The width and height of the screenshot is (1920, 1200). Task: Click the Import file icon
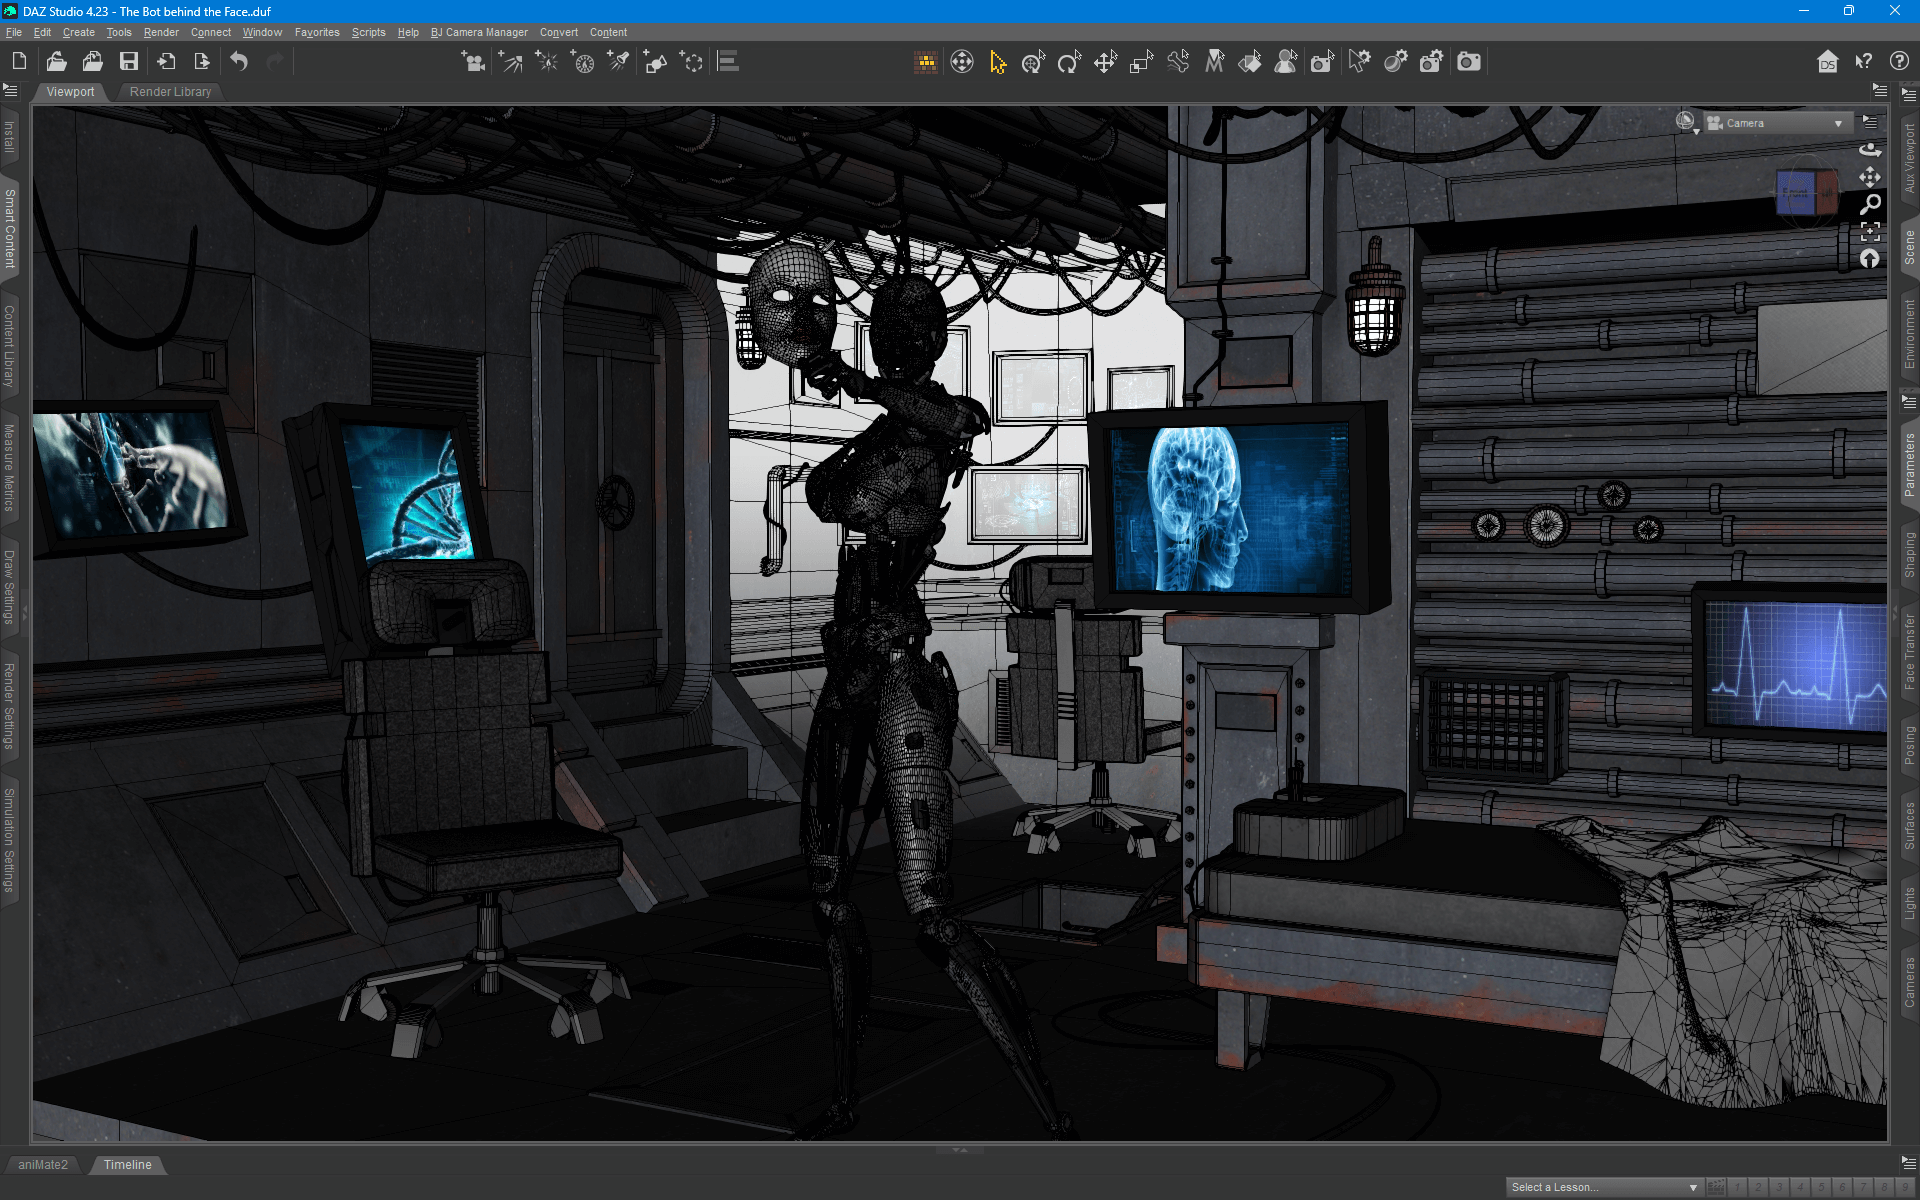166,62
